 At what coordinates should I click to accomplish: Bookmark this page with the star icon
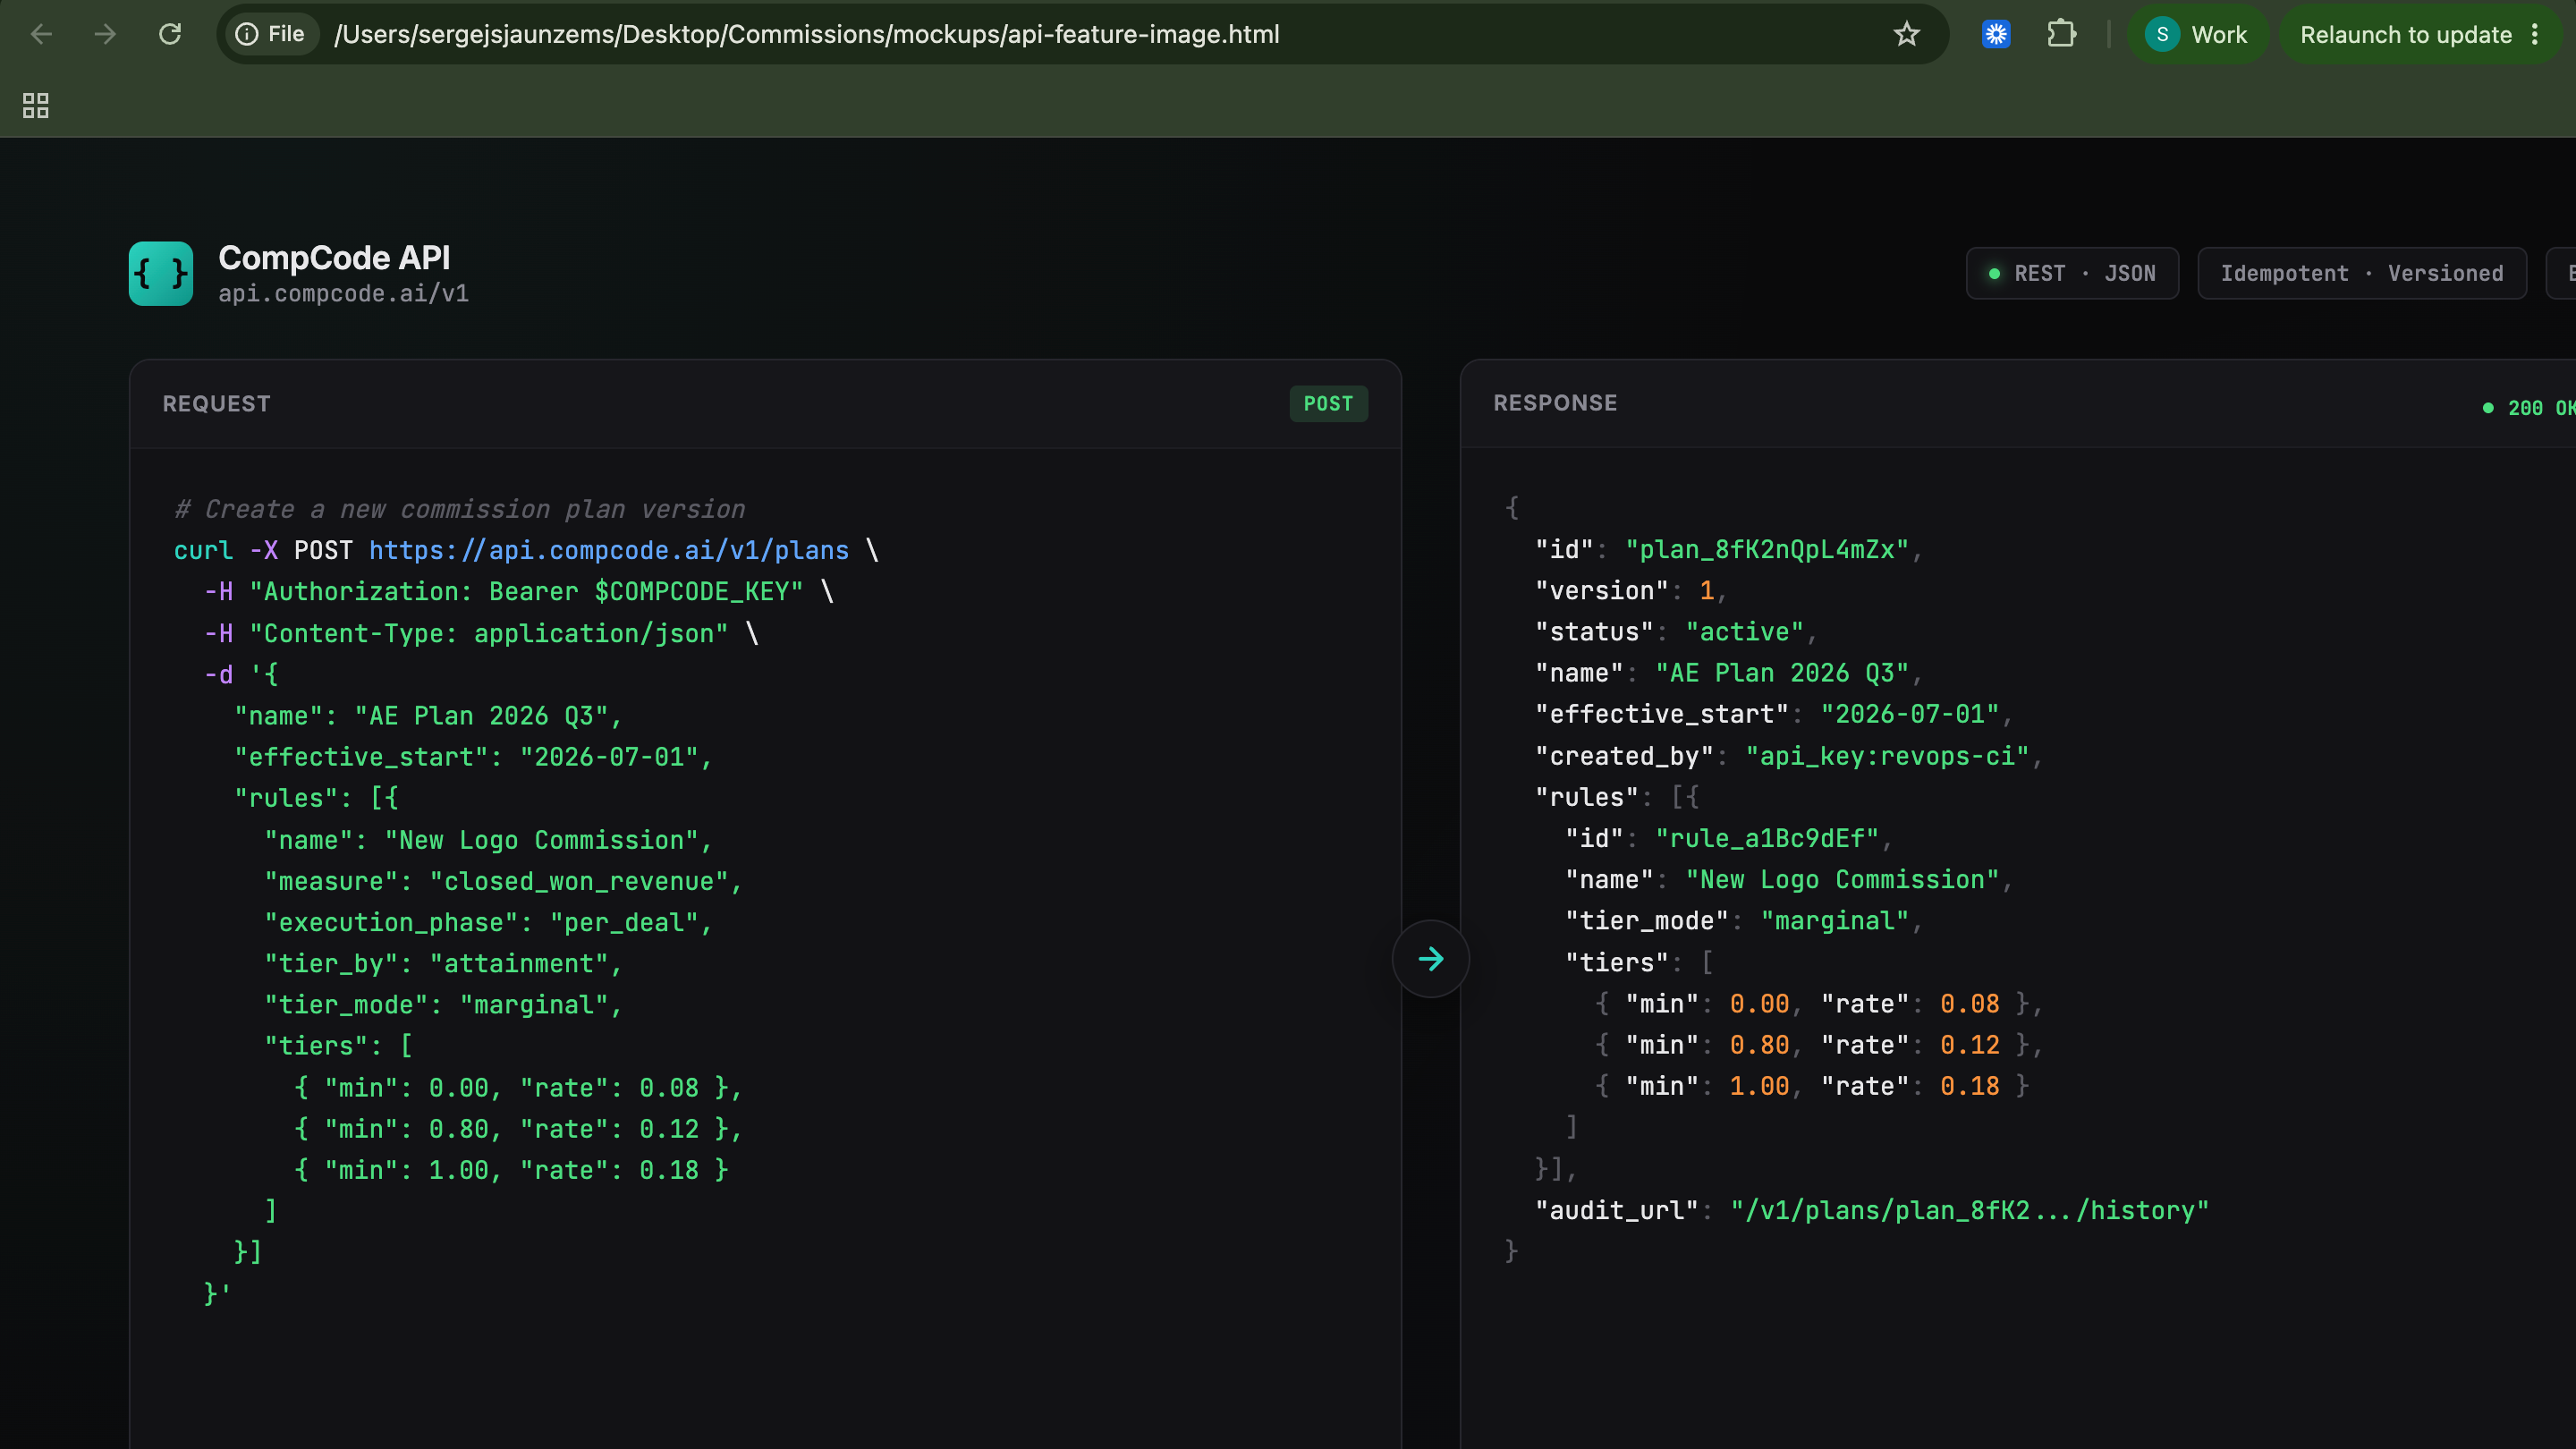click(x=1907, y=34)
